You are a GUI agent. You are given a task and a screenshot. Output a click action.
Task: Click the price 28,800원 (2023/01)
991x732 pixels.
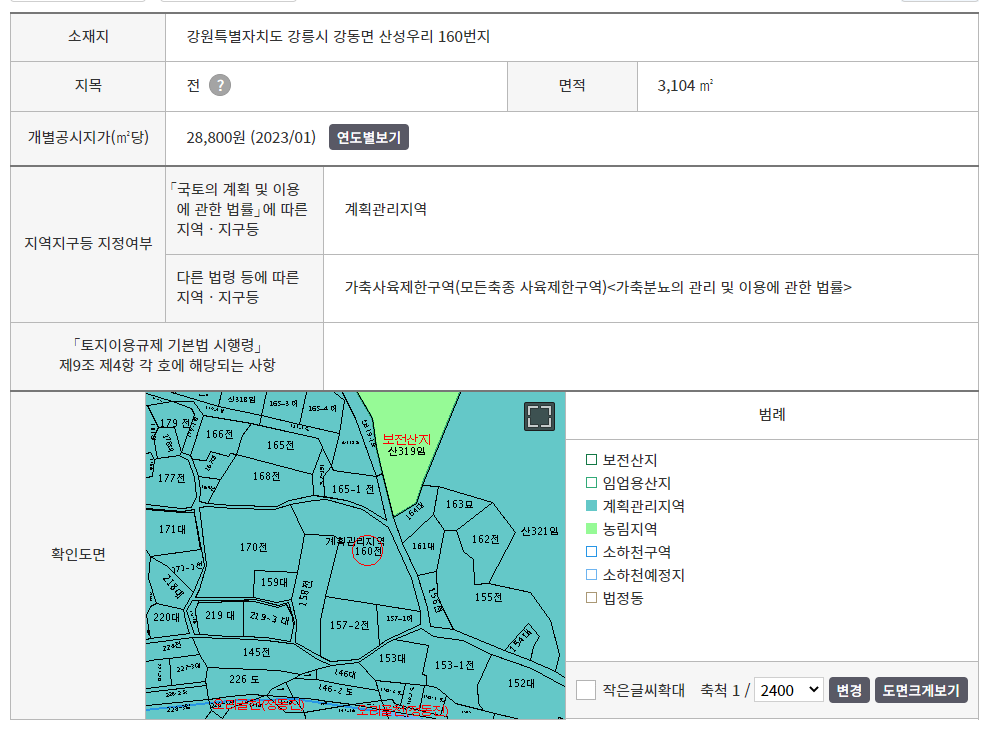251,137
